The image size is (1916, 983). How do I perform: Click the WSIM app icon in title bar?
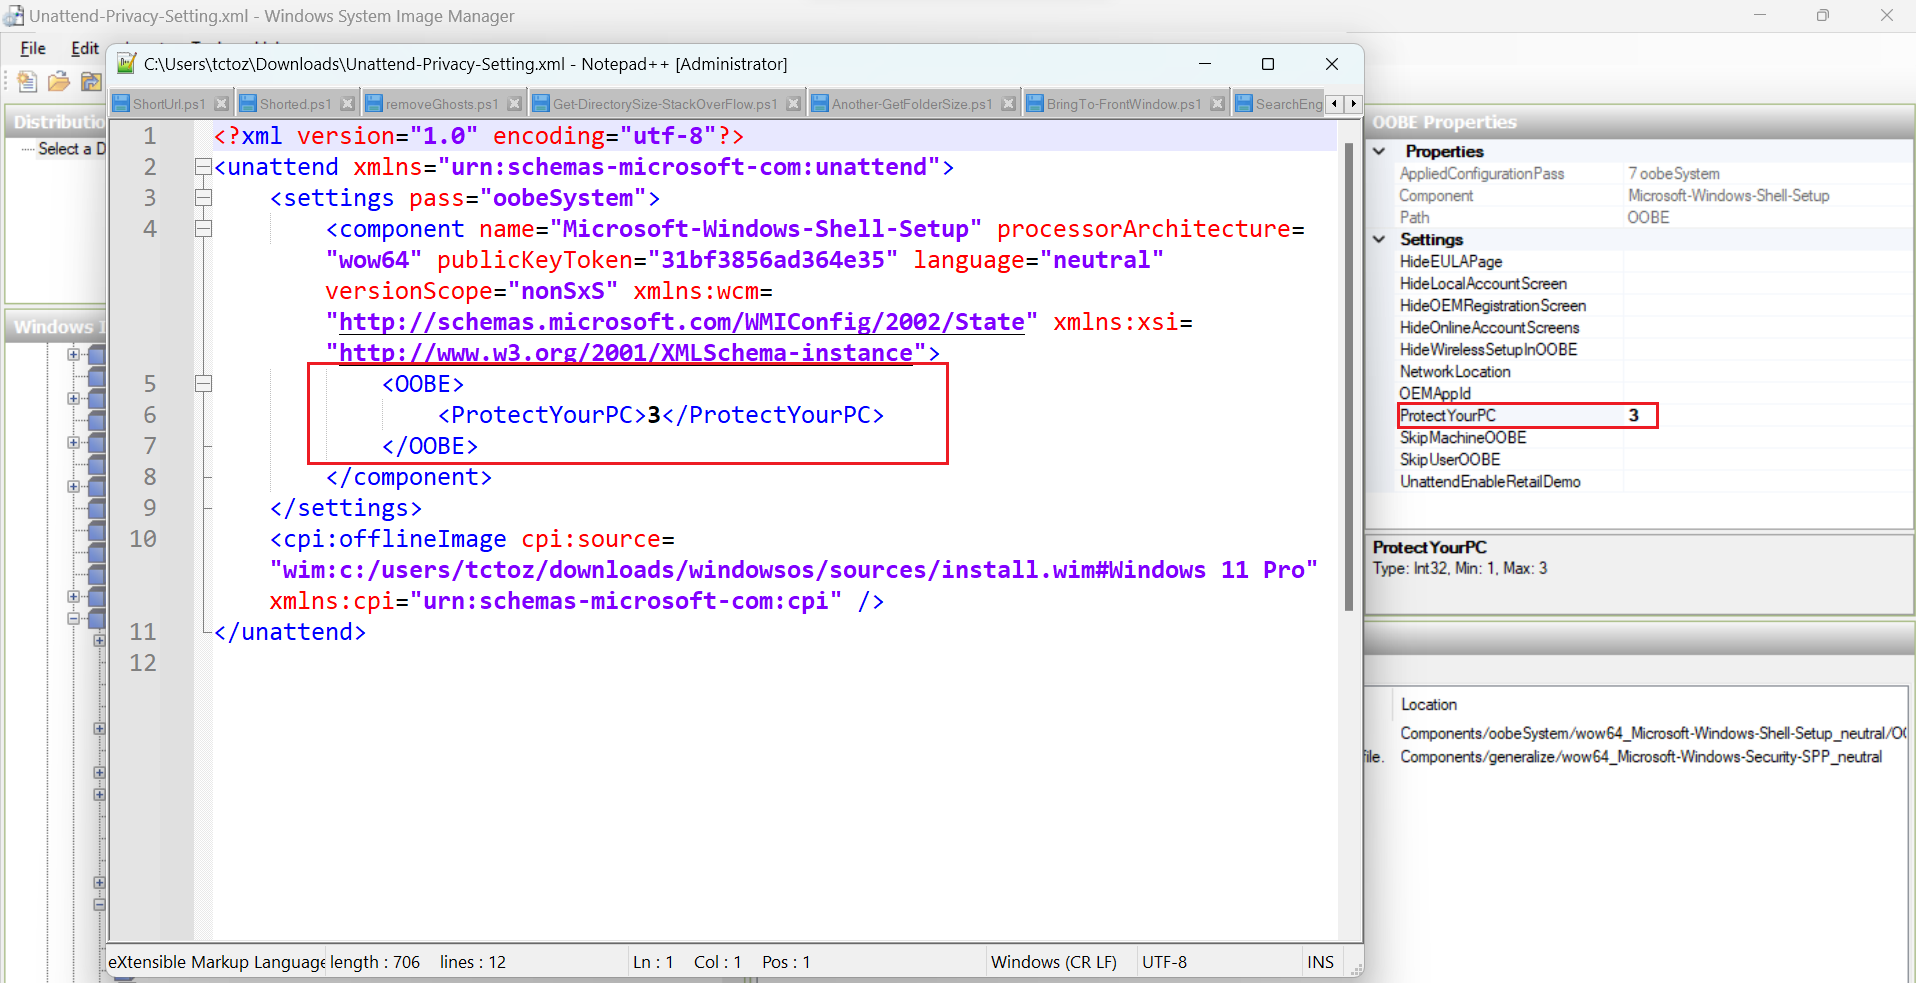pyautogui.click(x=13, y=16)
